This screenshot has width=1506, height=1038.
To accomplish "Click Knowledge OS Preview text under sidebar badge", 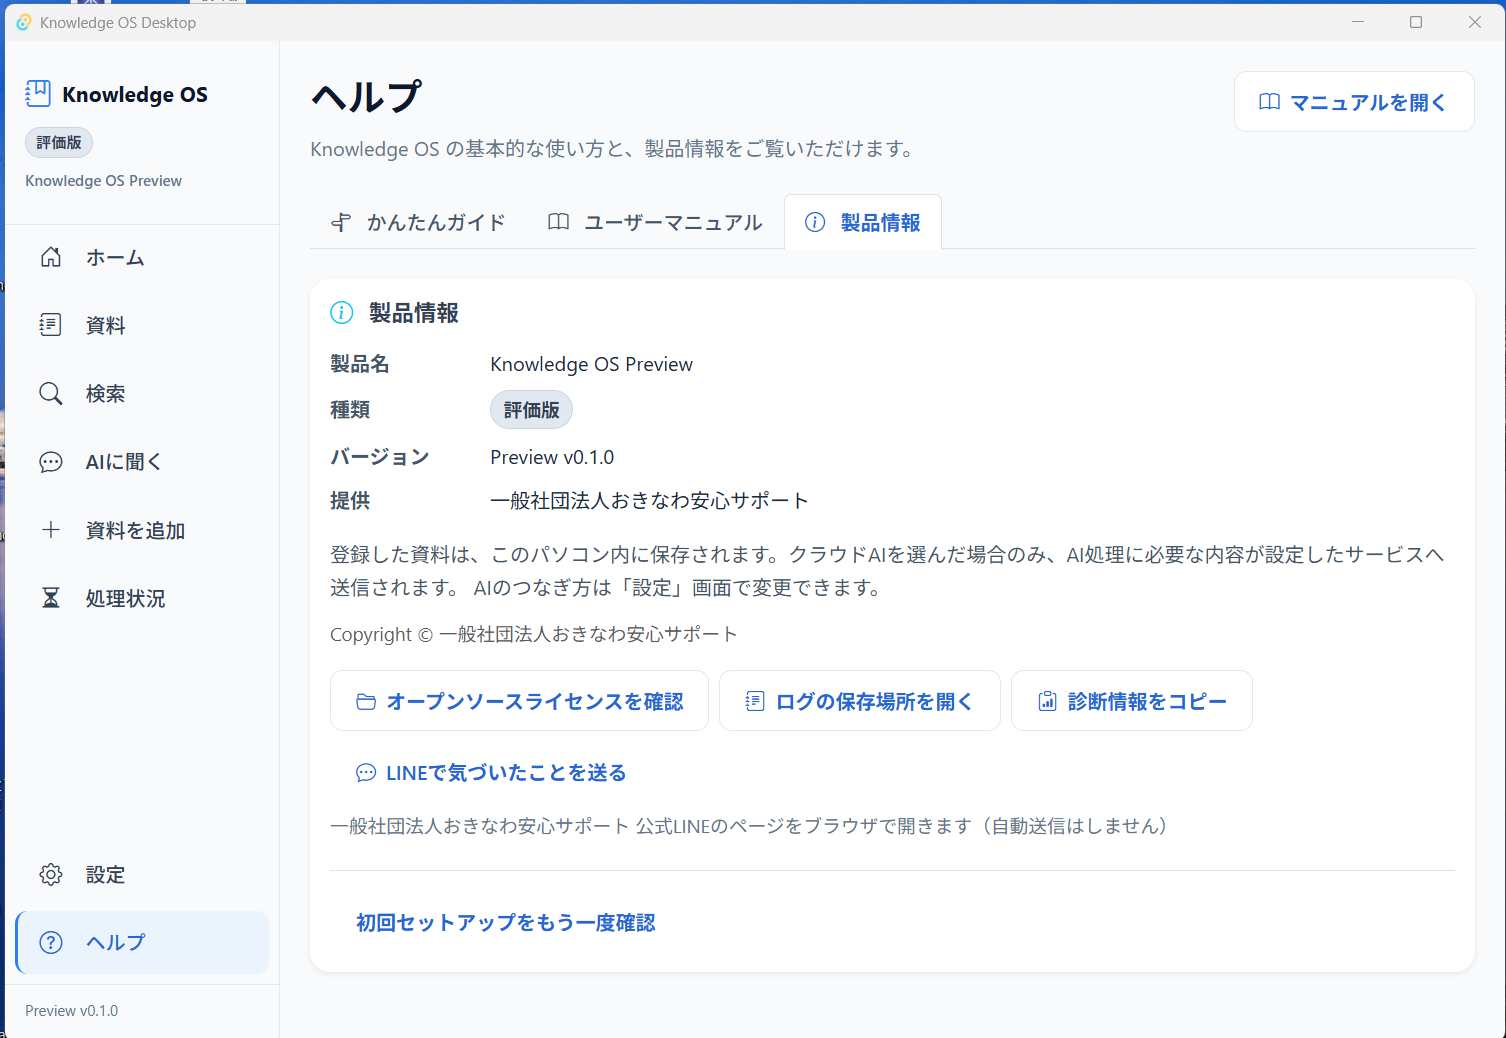I will click(x=104, y=181).
